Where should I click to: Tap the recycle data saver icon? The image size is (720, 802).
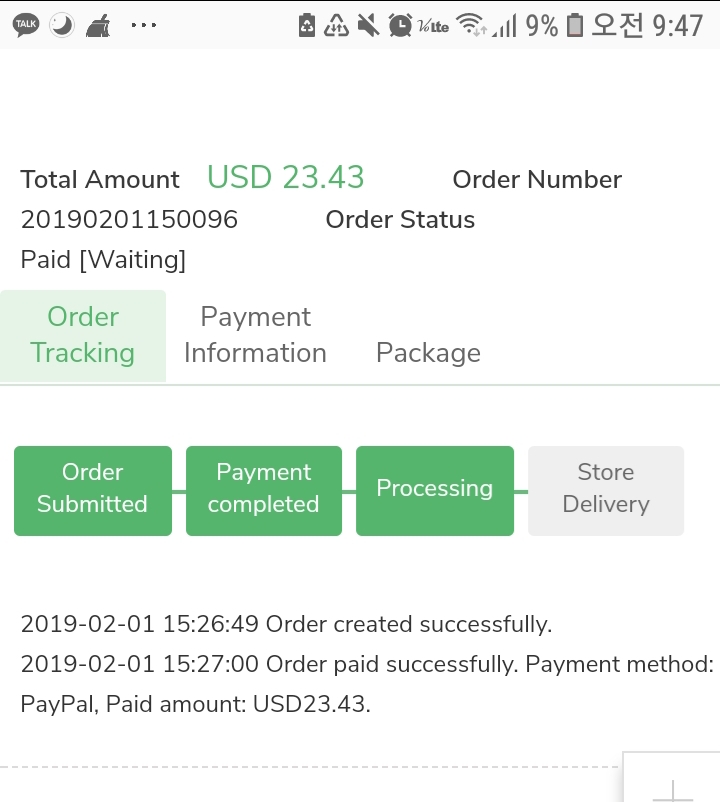pos(337,25)
